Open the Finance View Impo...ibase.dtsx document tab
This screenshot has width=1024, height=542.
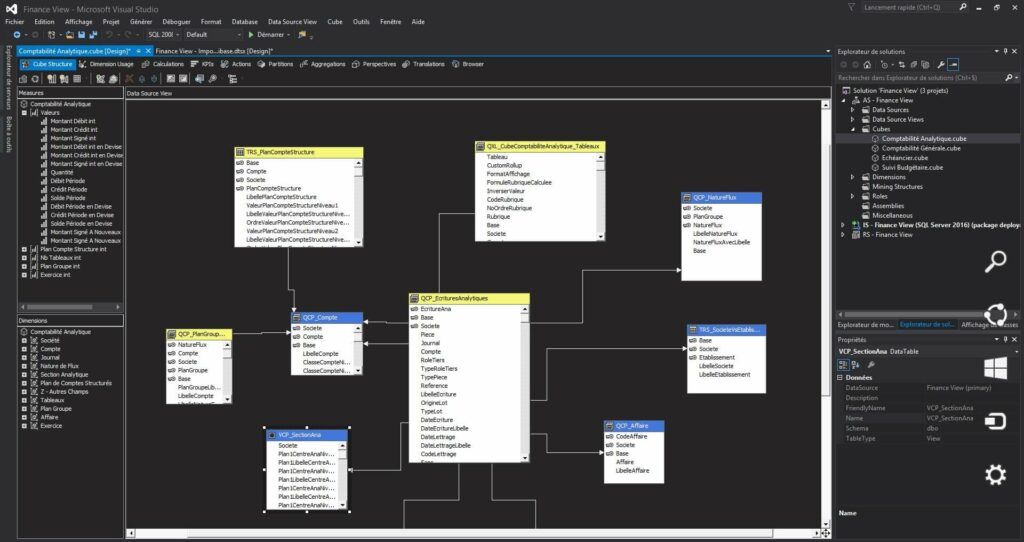click(214, 50)
